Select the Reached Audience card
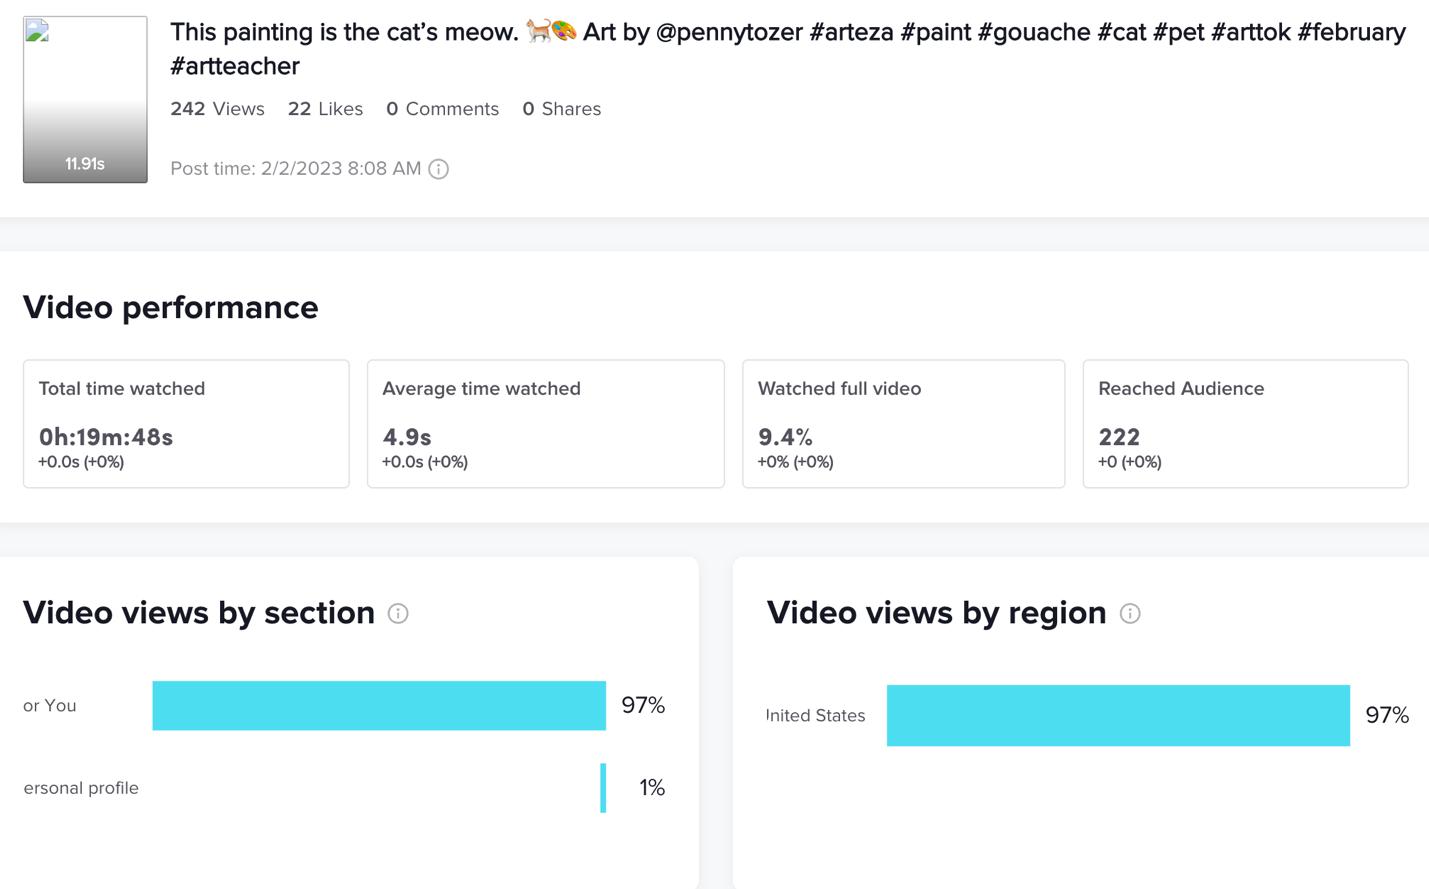 (x=1245, y=424)
